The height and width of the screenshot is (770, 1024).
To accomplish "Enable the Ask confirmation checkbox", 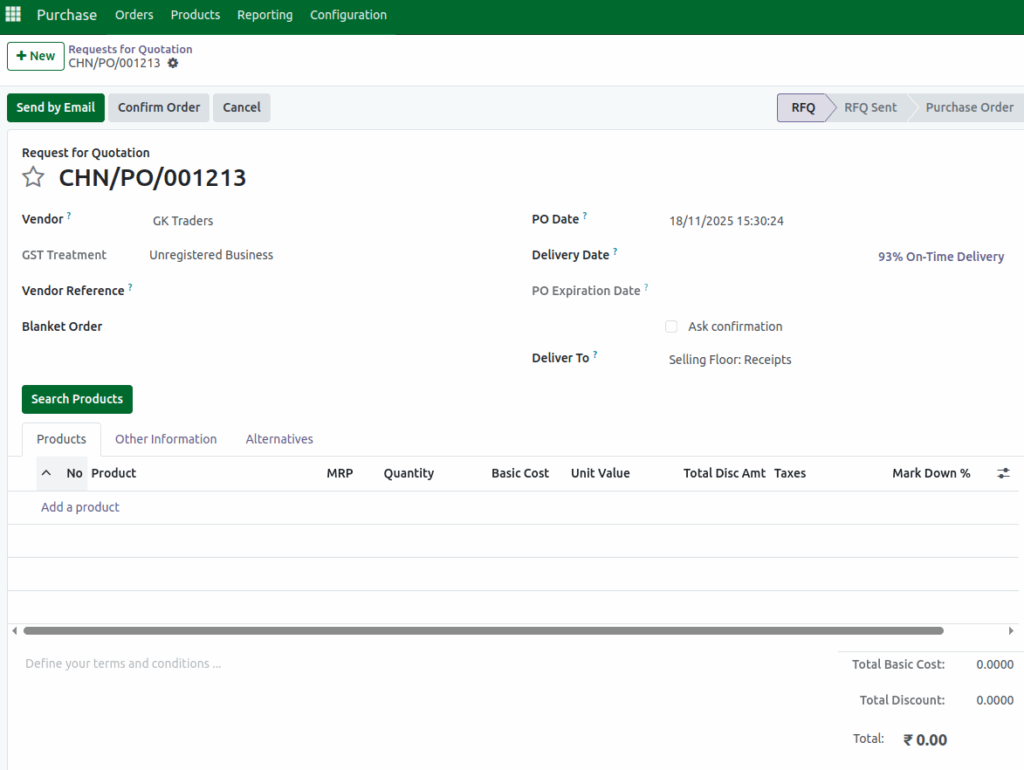I will (x=671, y=326).
